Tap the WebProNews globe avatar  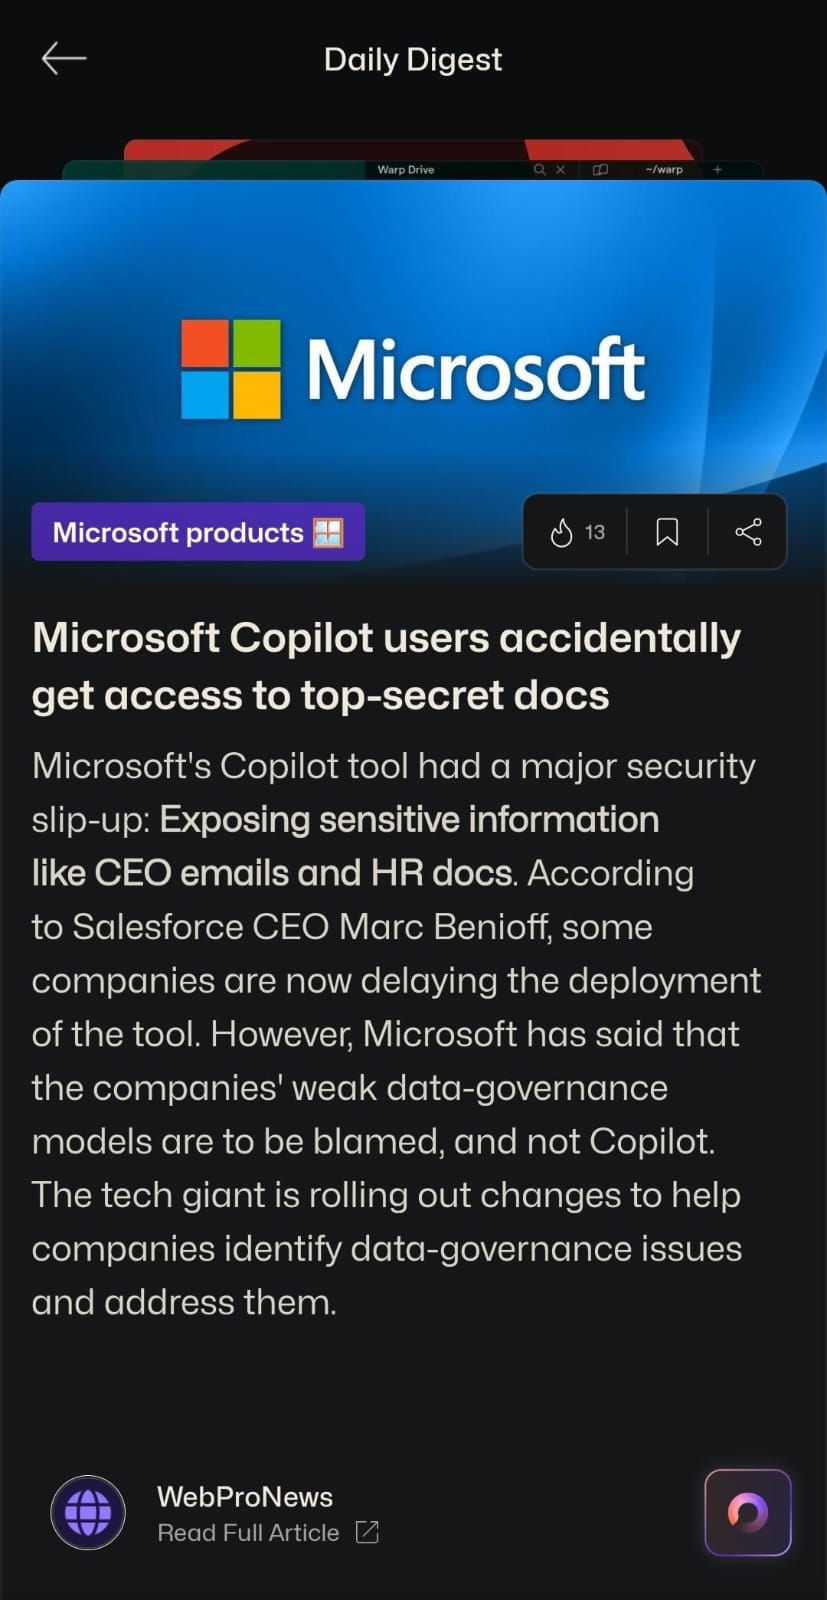tap(88, 1512)
